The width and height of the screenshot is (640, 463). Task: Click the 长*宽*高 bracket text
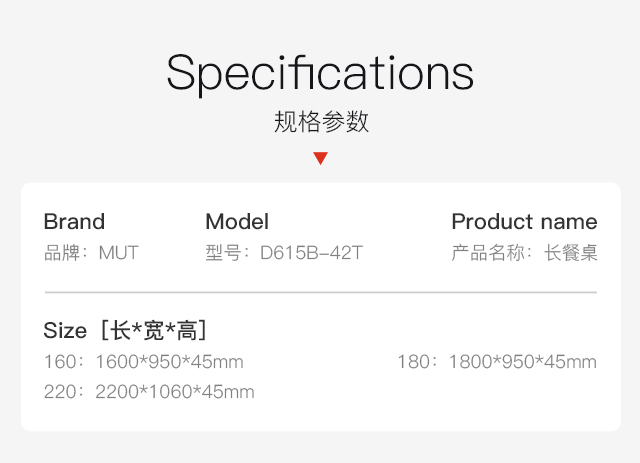click(x=153, y=330)
